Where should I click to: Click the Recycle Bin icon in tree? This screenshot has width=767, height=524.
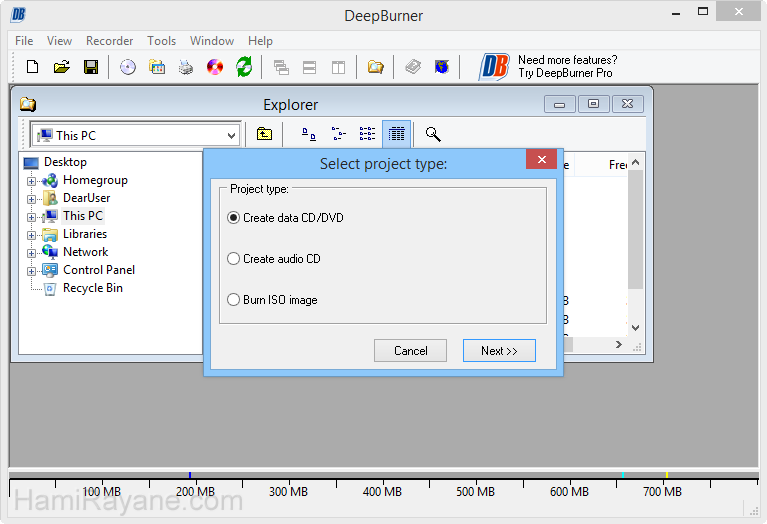(50, 289)
